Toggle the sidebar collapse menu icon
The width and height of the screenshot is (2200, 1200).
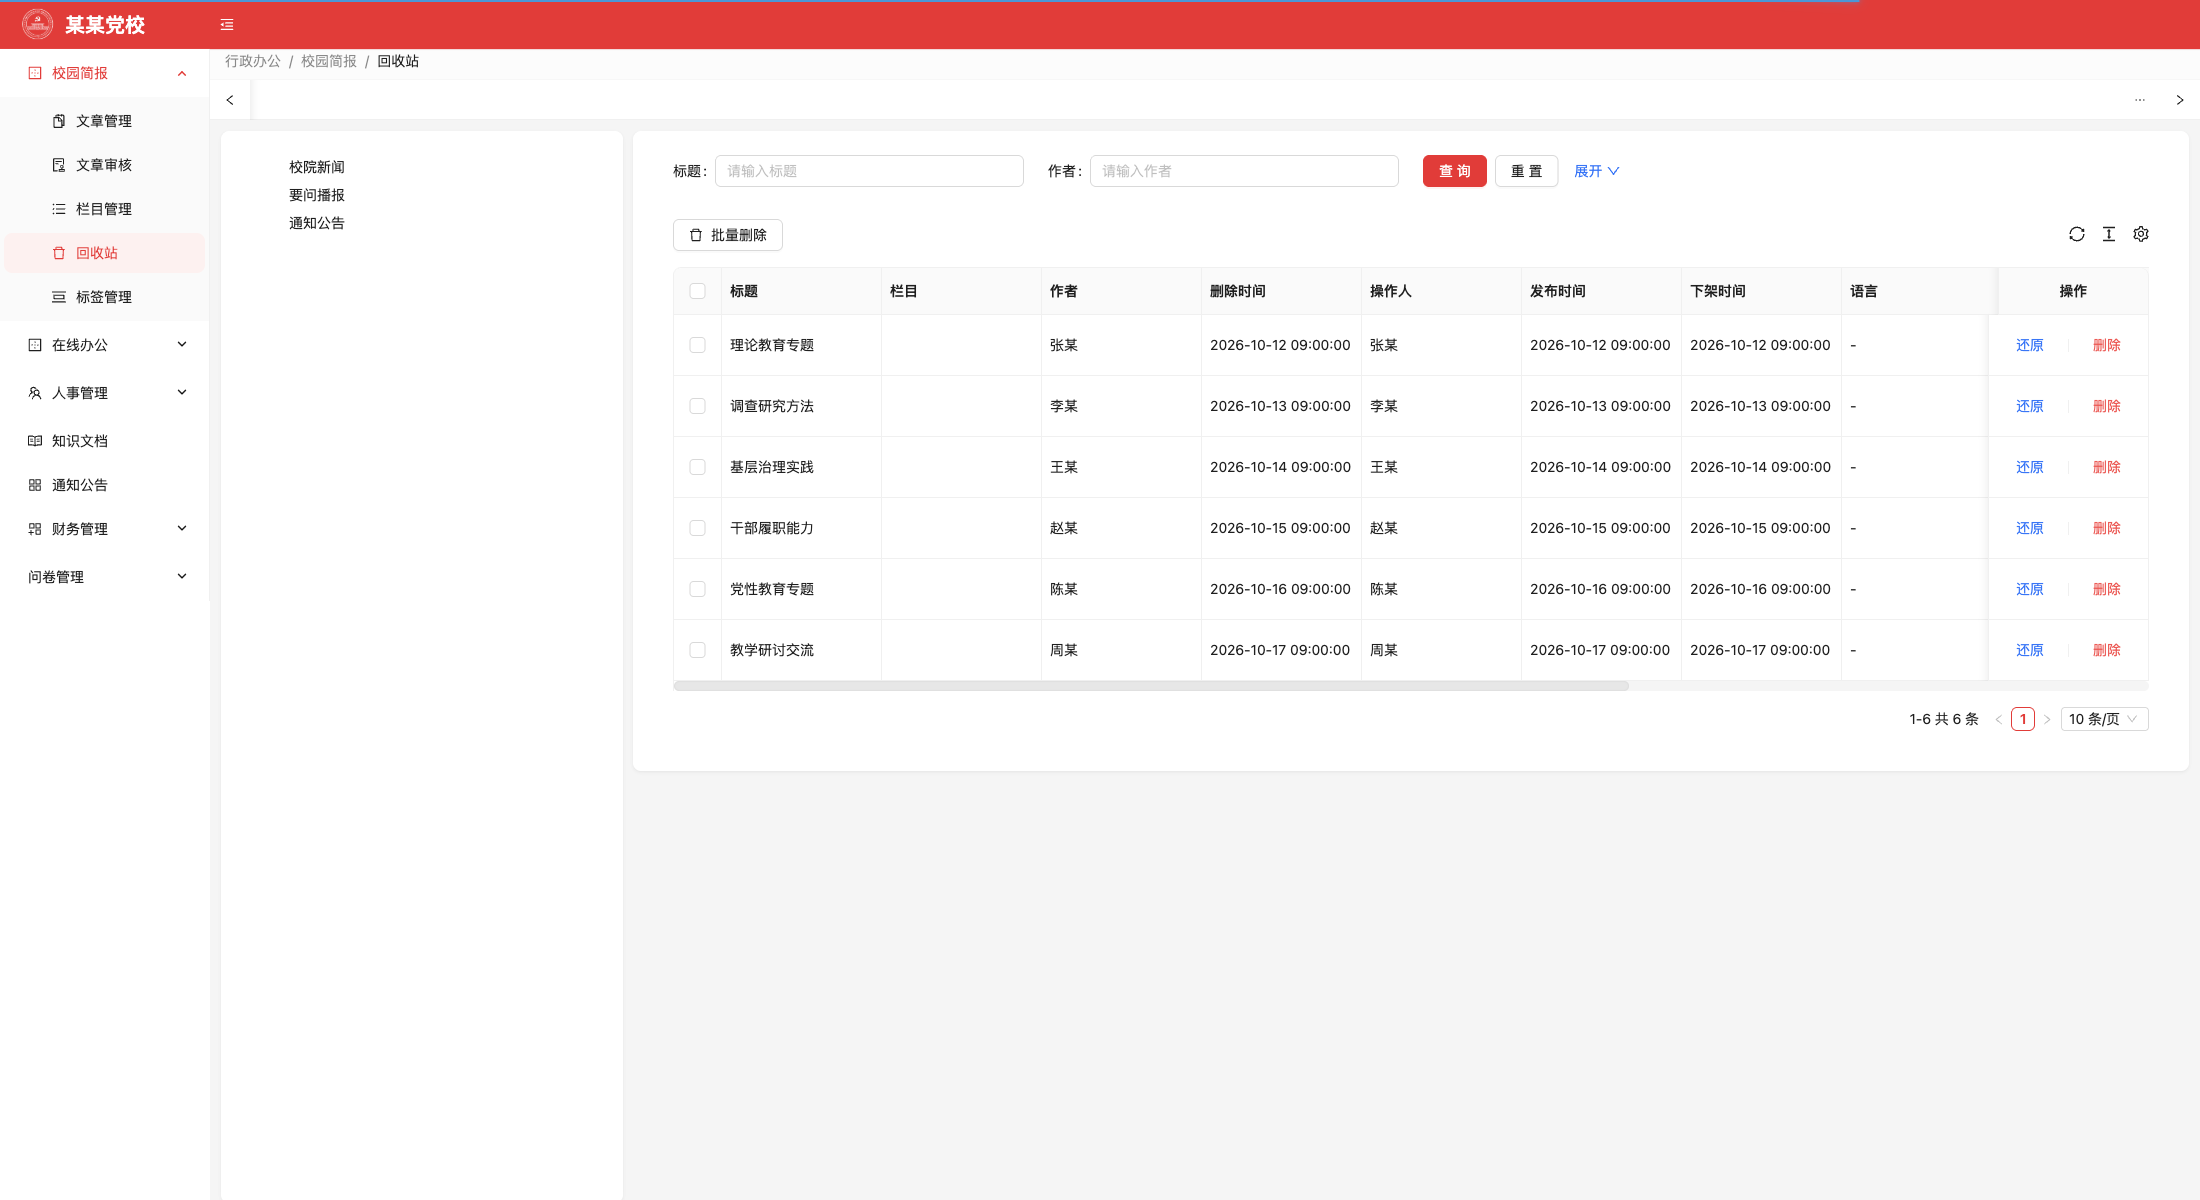point(227,25)
